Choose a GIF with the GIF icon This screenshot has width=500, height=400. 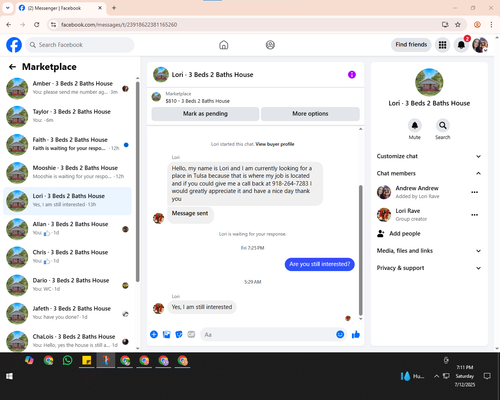(x=191, y=334)
